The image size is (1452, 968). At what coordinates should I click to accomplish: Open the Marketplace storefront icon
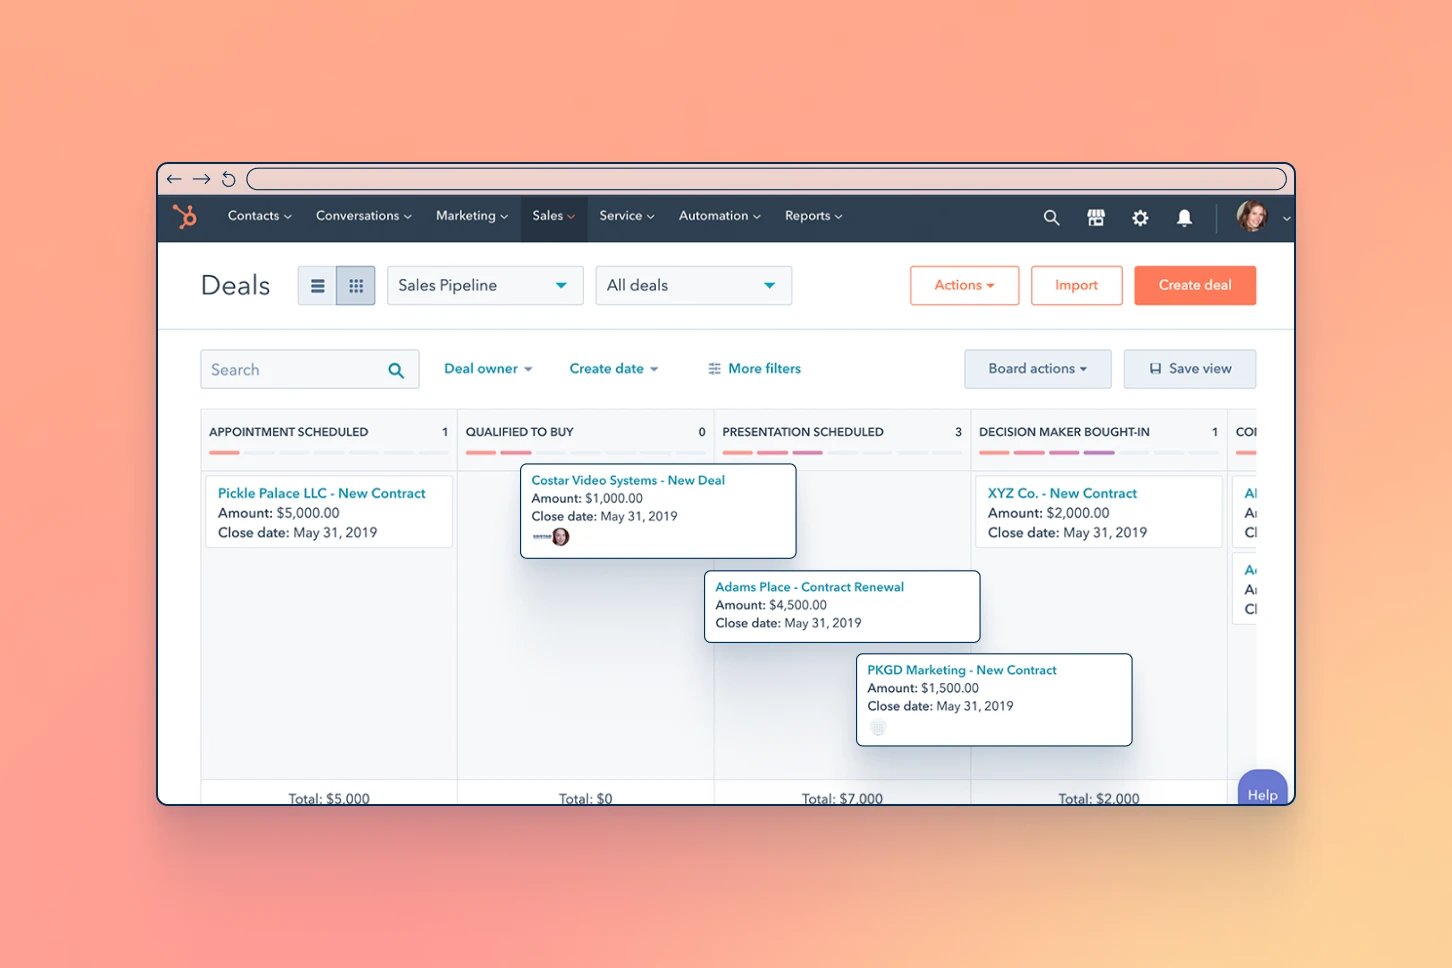click(x=1096, y=217)
